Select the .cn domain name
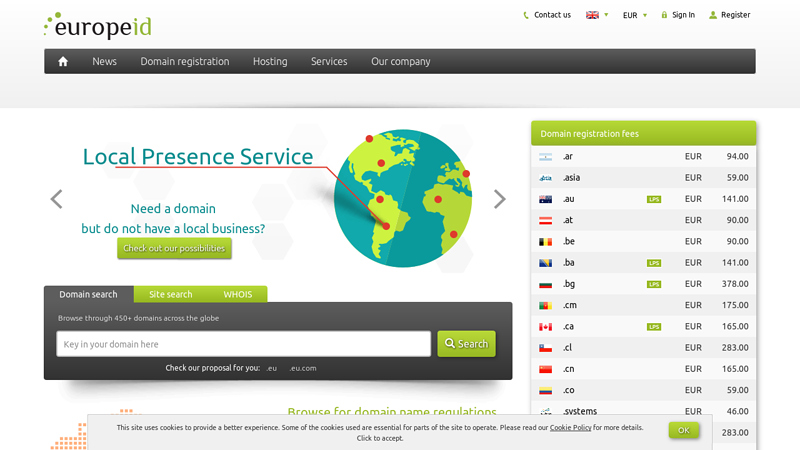Screen dimensions: 800x450 pyautogui.click(x=569, y=369)
